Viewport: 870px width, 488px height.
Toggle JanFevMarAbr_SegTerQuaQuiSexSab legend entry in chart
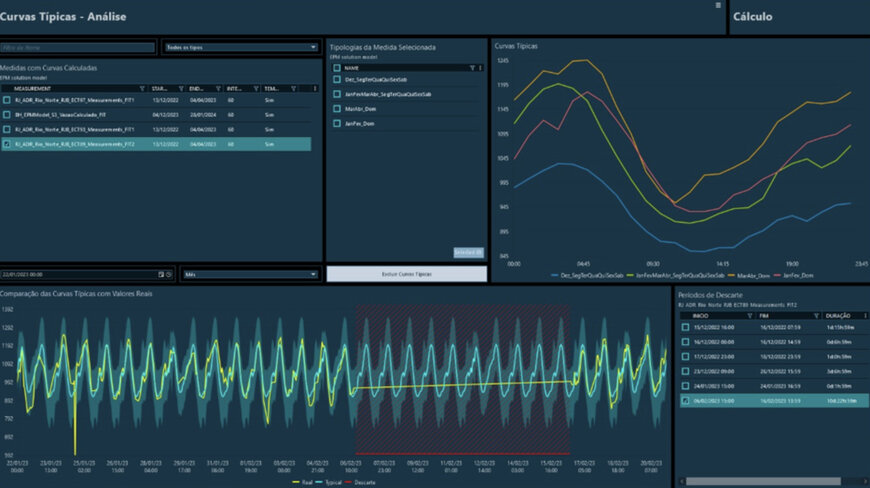pos(676,276)
